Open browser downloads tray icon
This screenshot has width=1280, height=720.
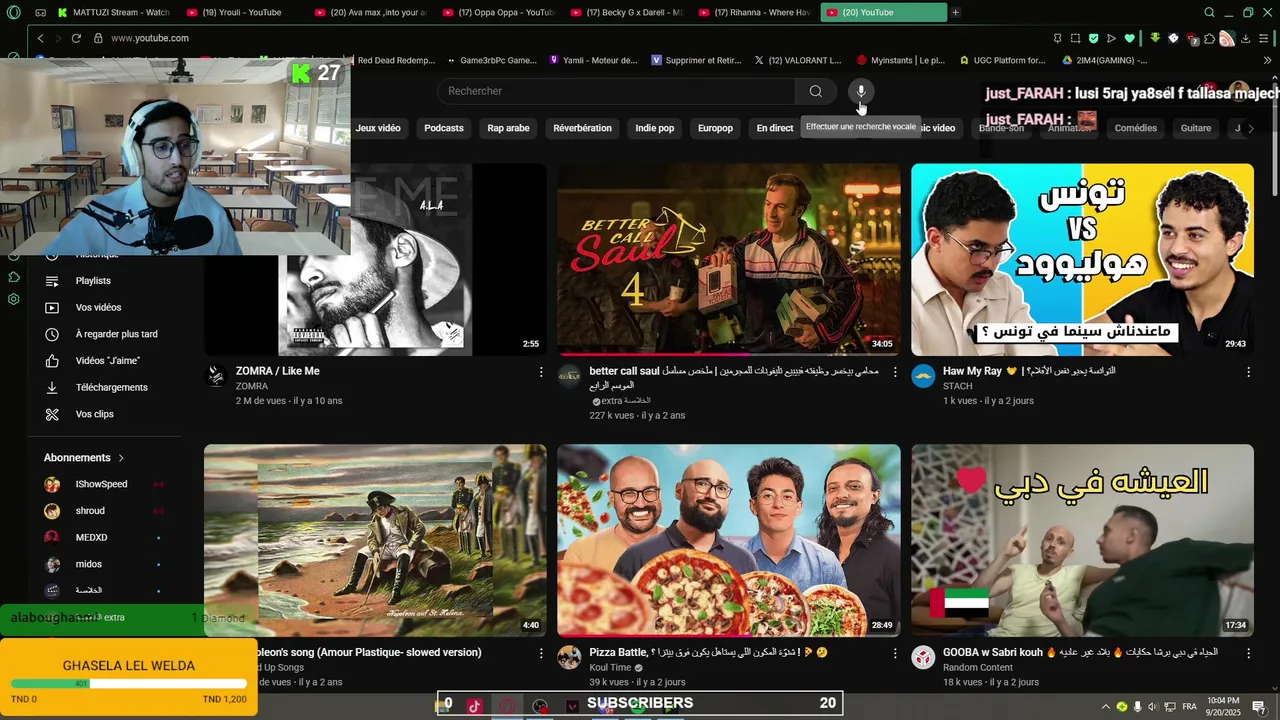coord(1247,38)
